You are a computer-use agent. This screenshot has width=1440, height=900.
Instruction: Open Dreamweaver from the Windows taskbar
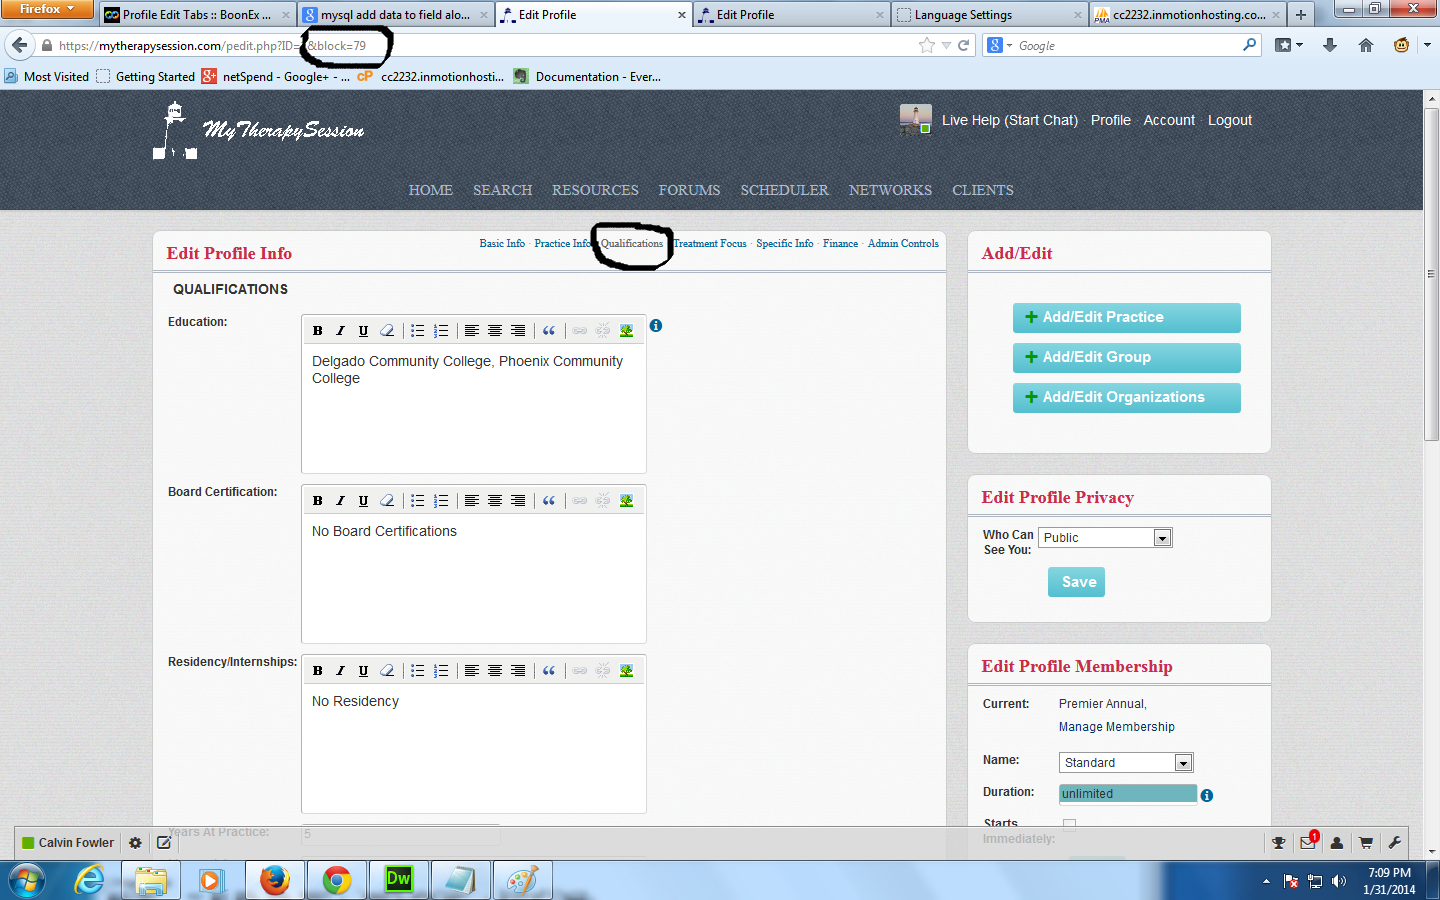(x=398, y=880)
